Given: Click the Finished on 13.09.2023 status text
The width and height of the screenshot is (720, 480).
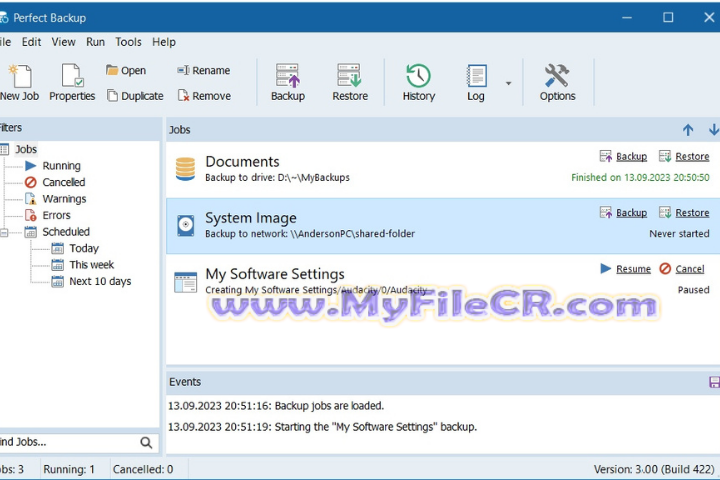Looking at the screenshot, I should pyautogui.click(x=640, y=177).
